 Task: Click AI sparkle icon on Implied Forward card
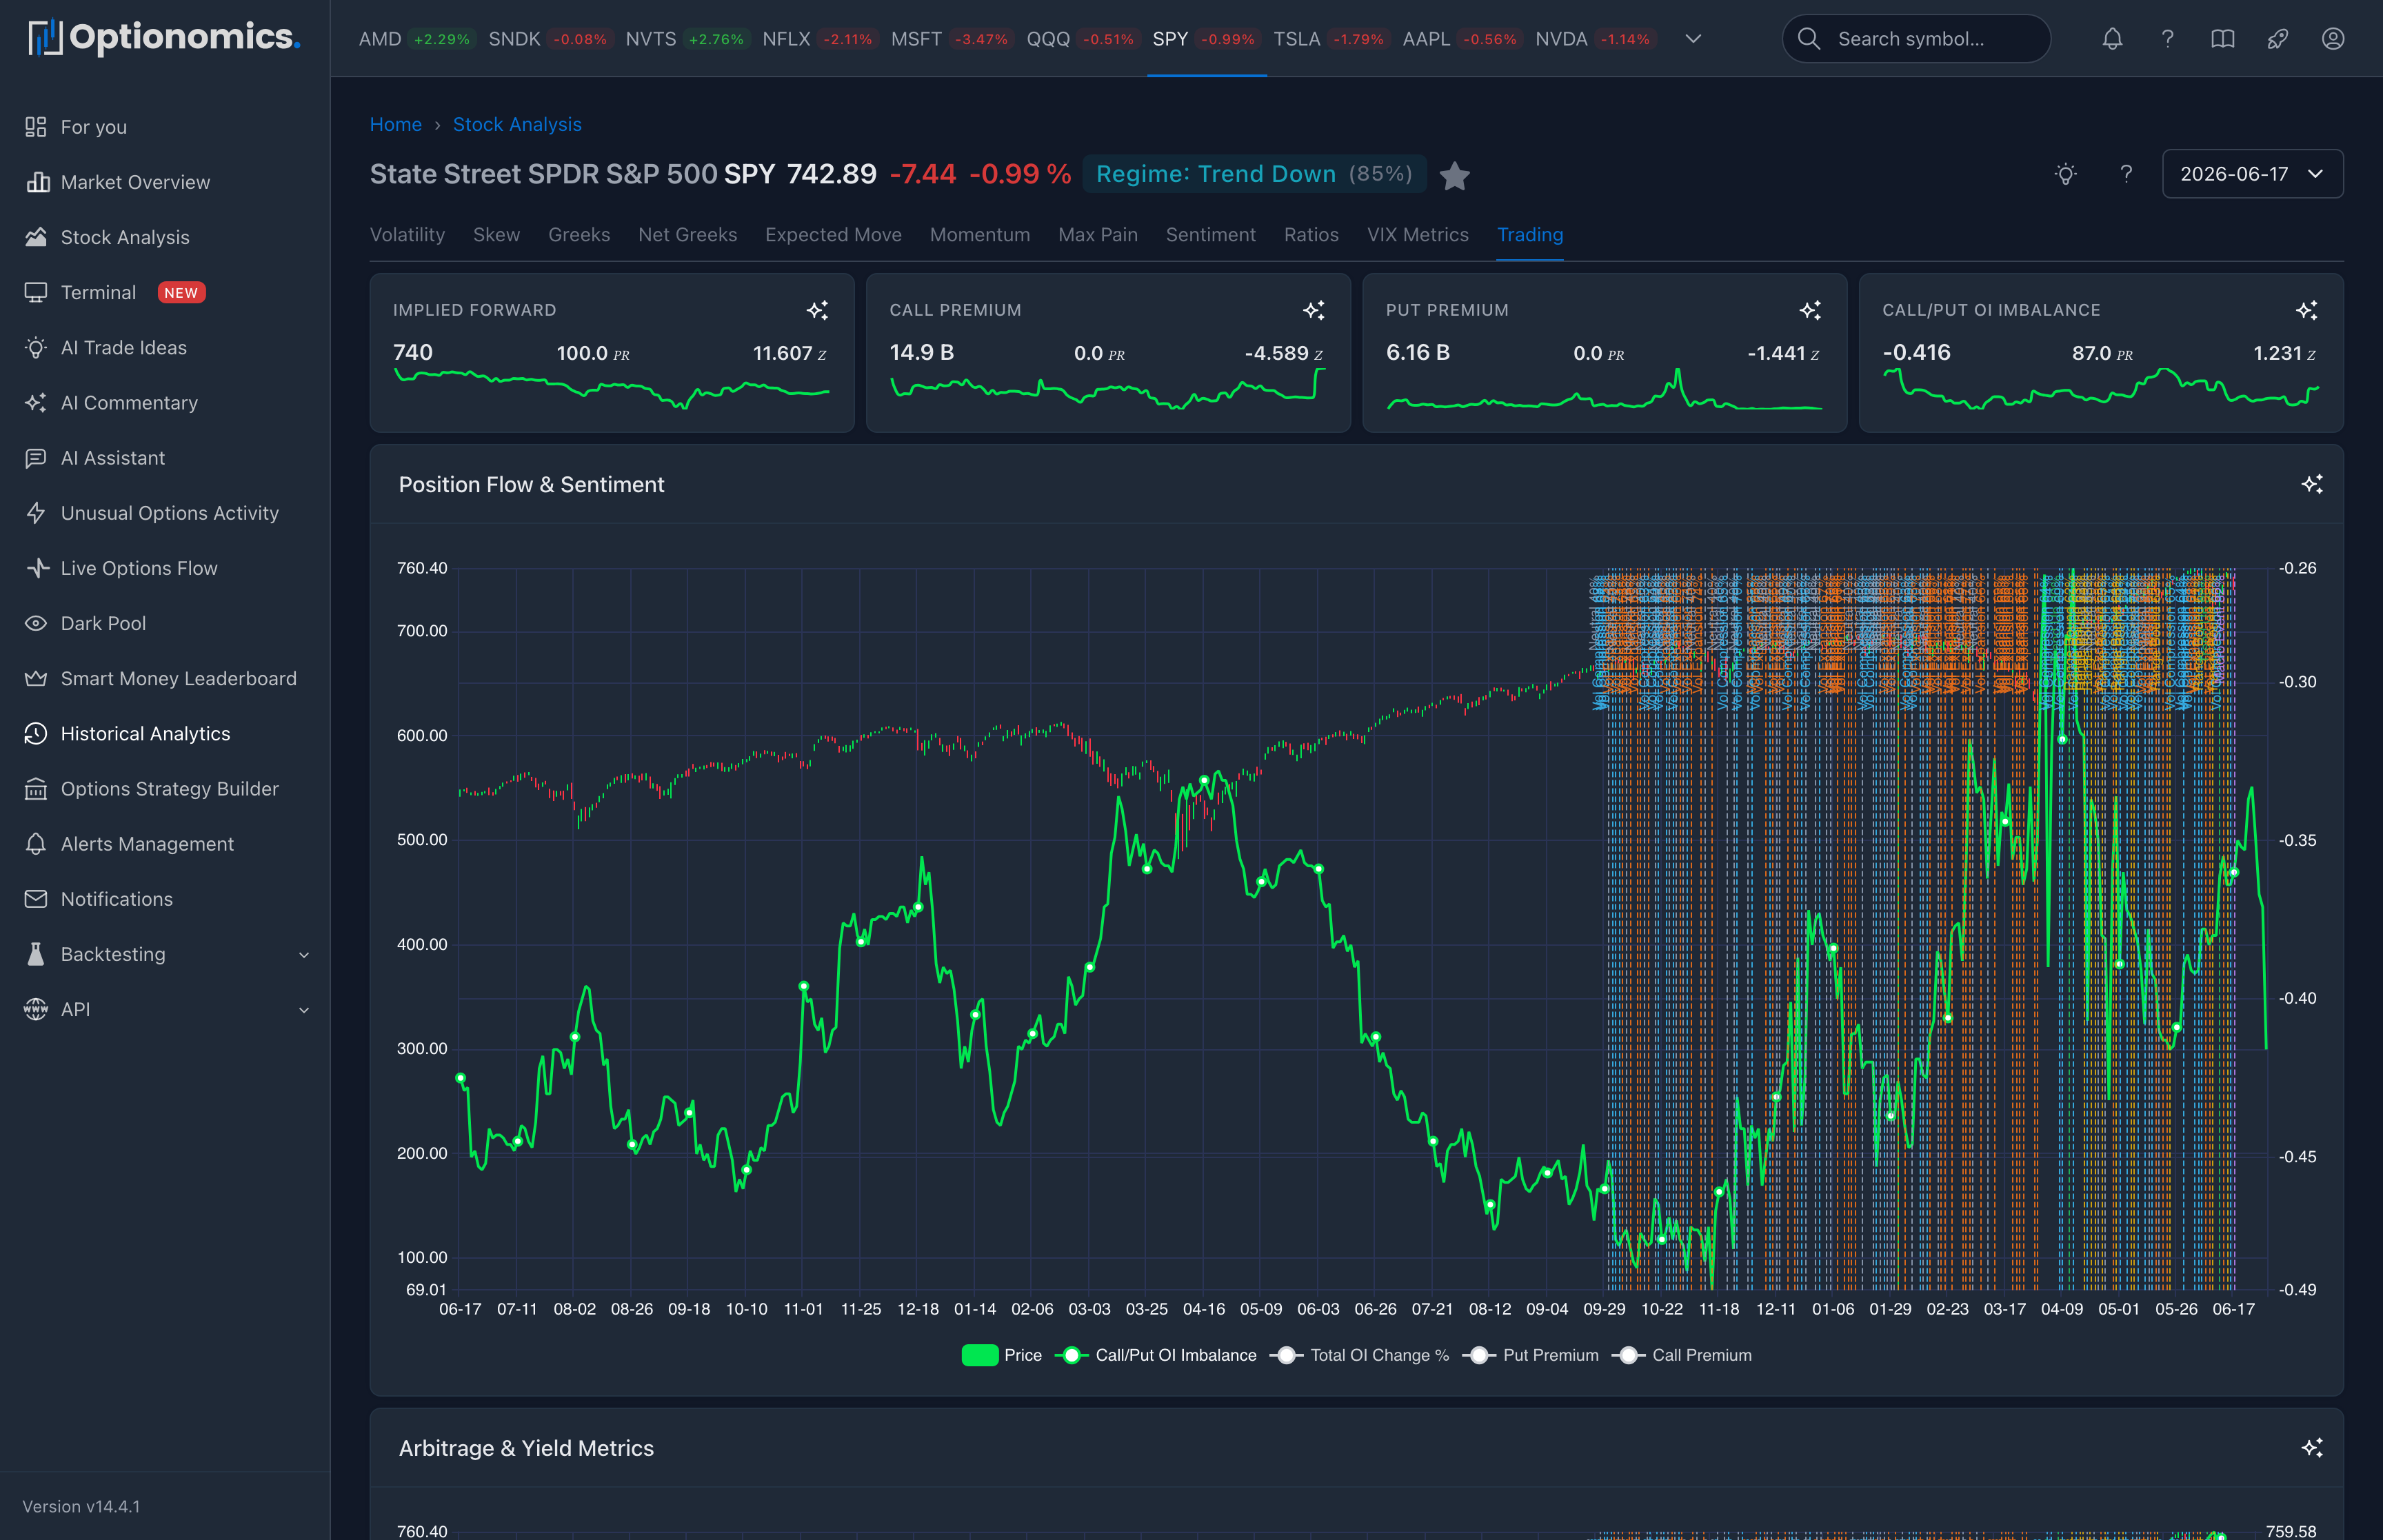point(817,310)
